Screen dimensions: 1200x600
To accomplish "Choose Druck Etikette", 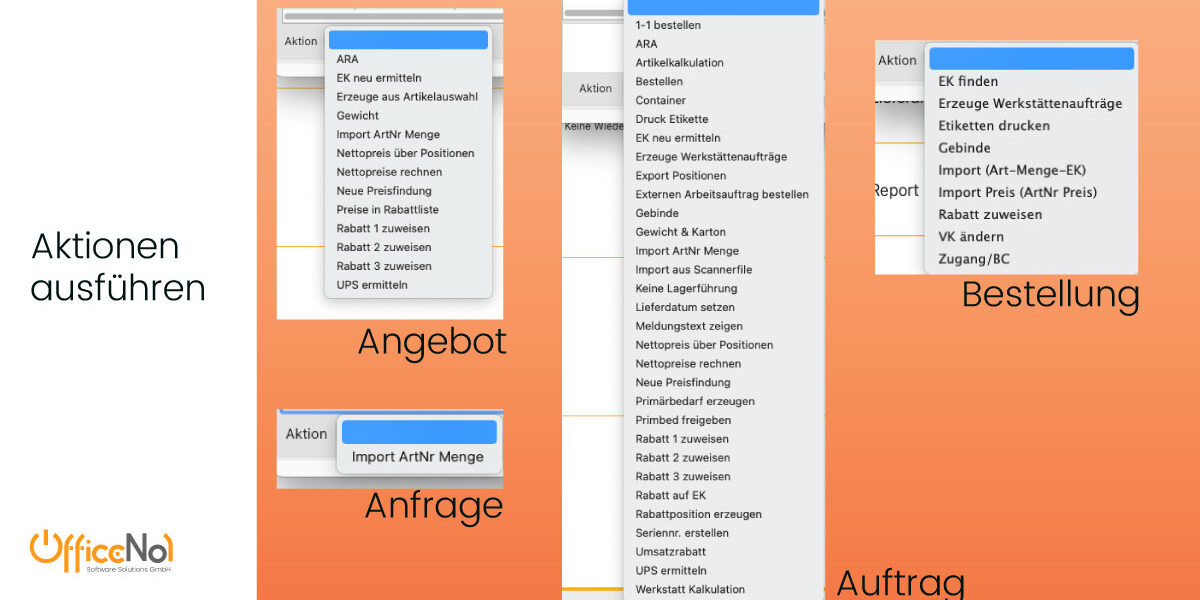I will (x=671, y=120).
